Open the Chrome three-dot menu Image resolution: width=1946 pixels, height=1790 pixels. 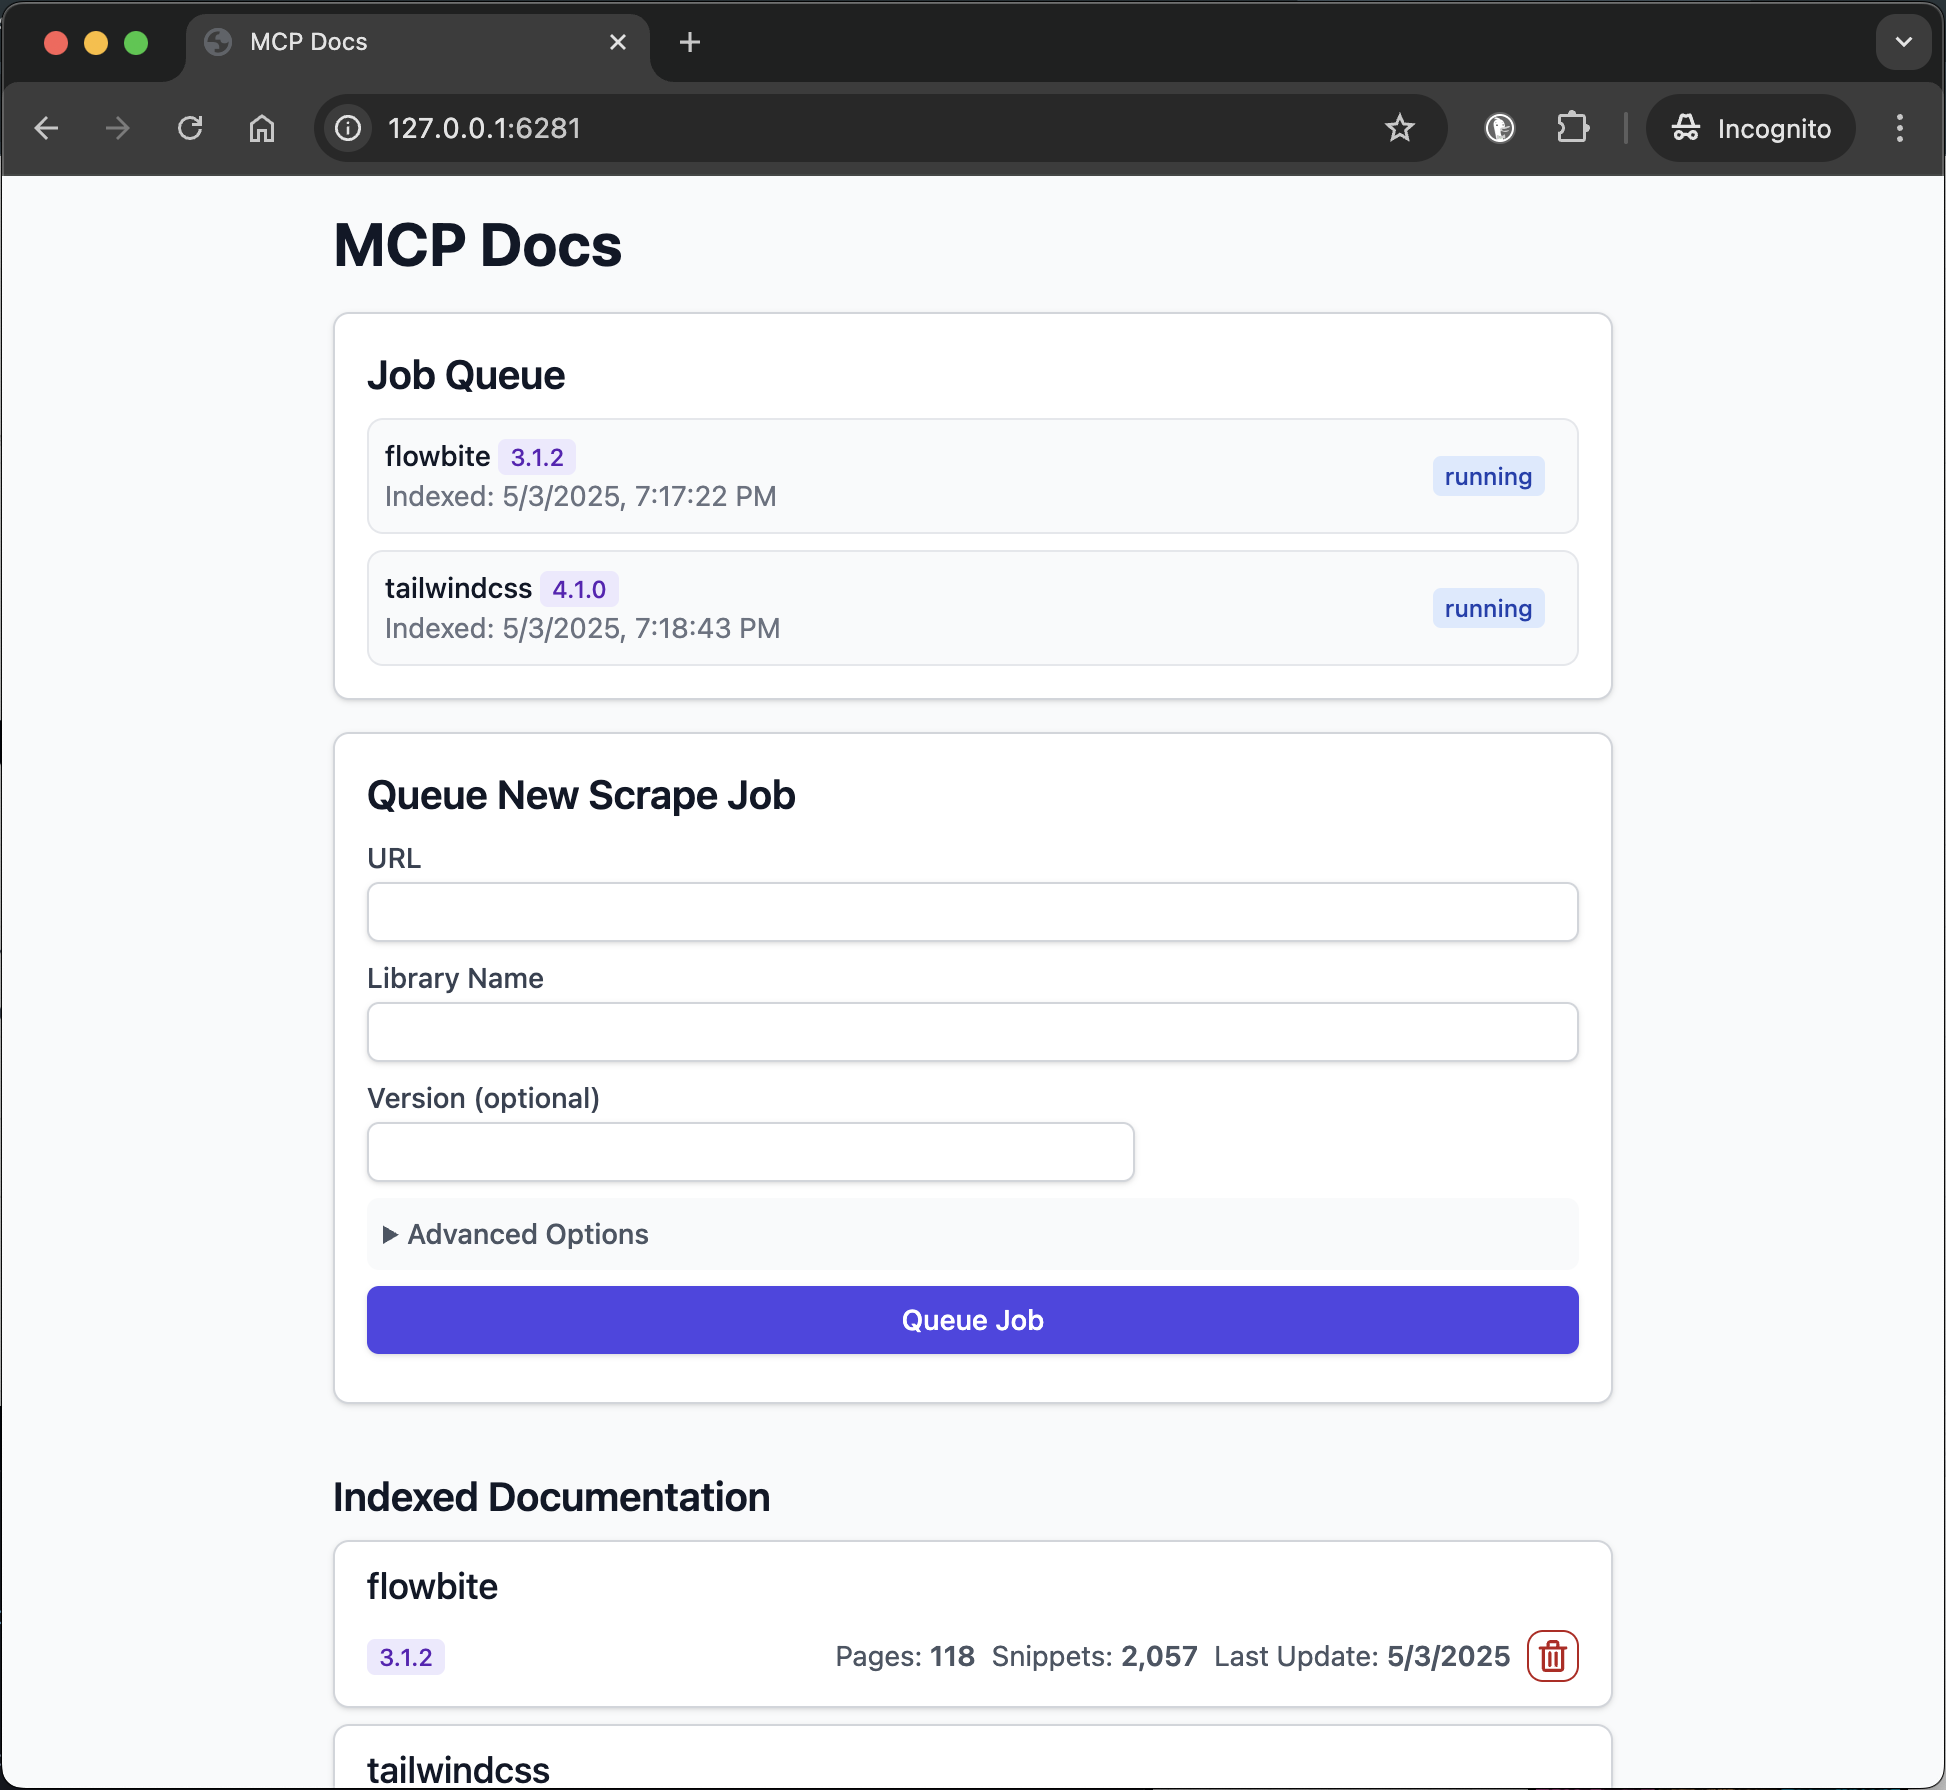[x=1899, y=128]
